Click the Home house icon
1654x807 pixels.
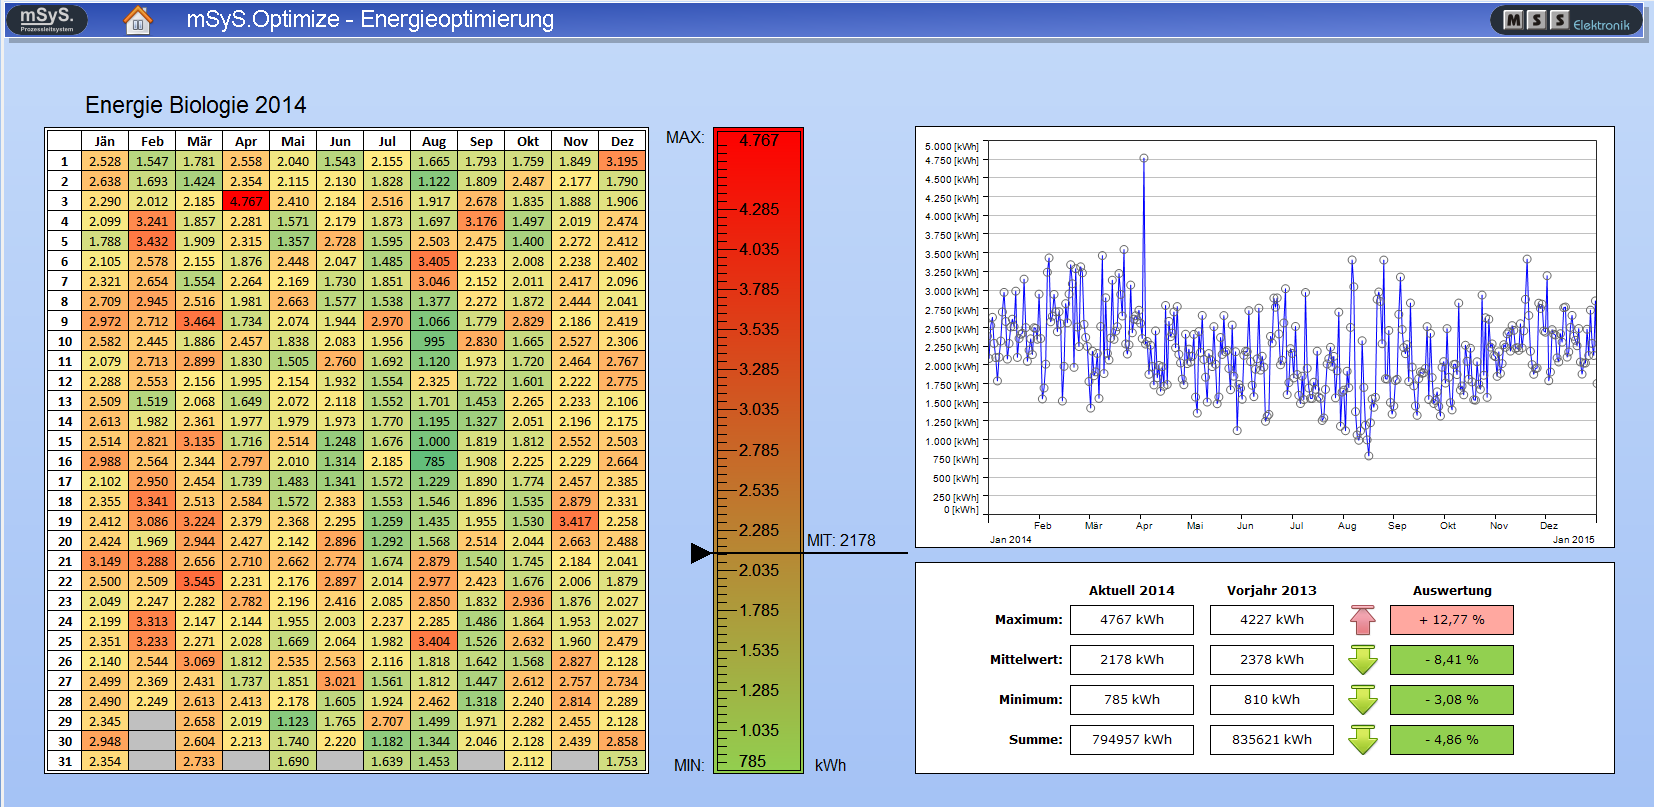click(x=138, y=20)
